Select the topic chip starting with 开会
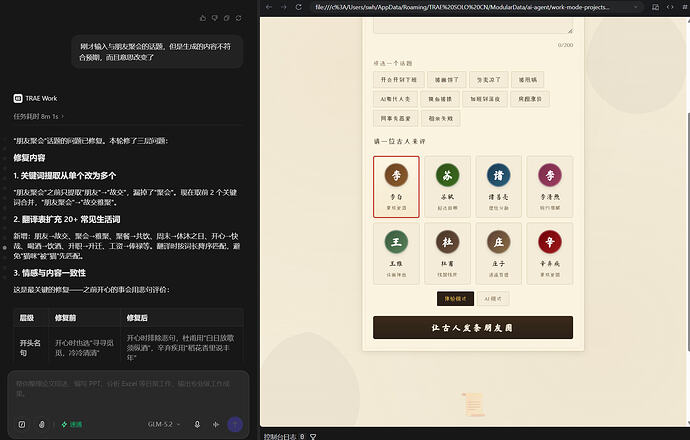Viewport: 690px width, 440px height. point(399,80)
